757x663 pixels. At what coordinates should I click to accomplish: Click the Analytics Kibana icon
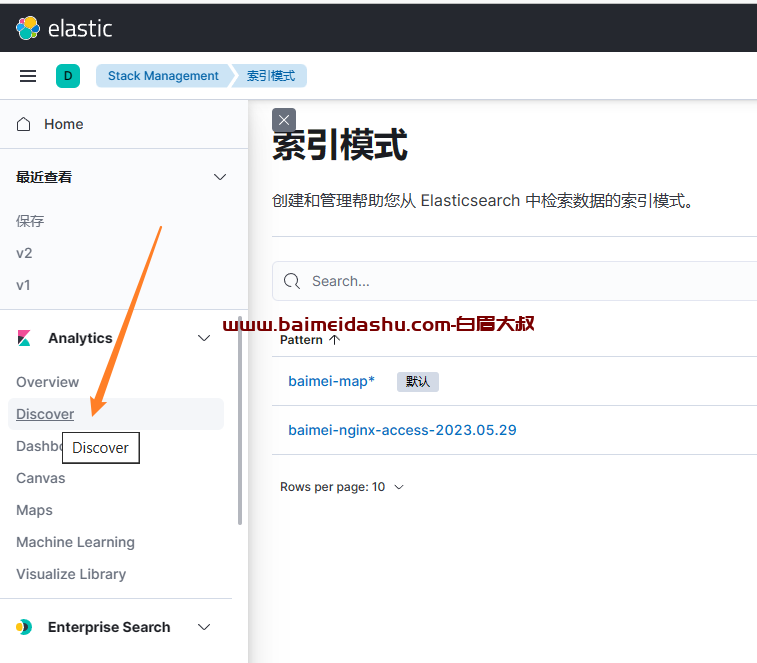click(x=24, y=338)
